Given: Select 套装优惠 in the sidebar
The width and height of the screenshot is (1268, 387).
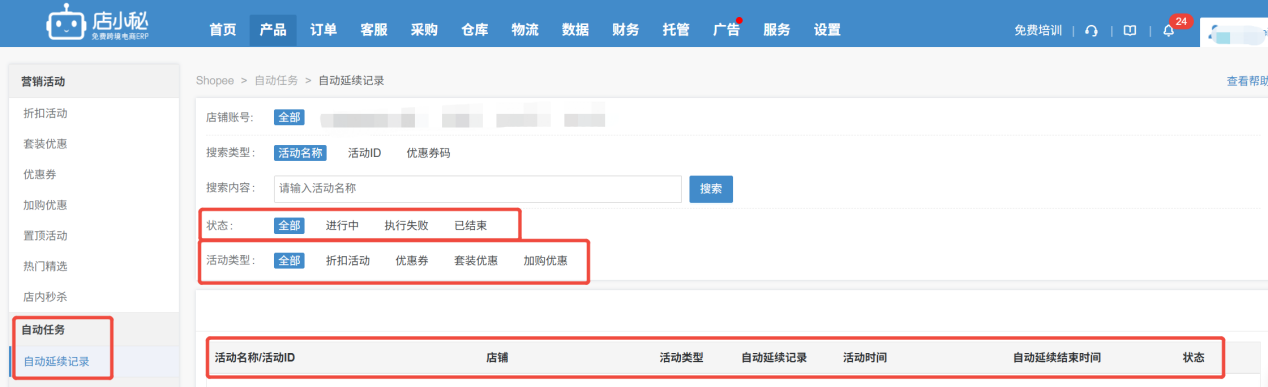Looking at the screenshot, I should pos(45,144).
